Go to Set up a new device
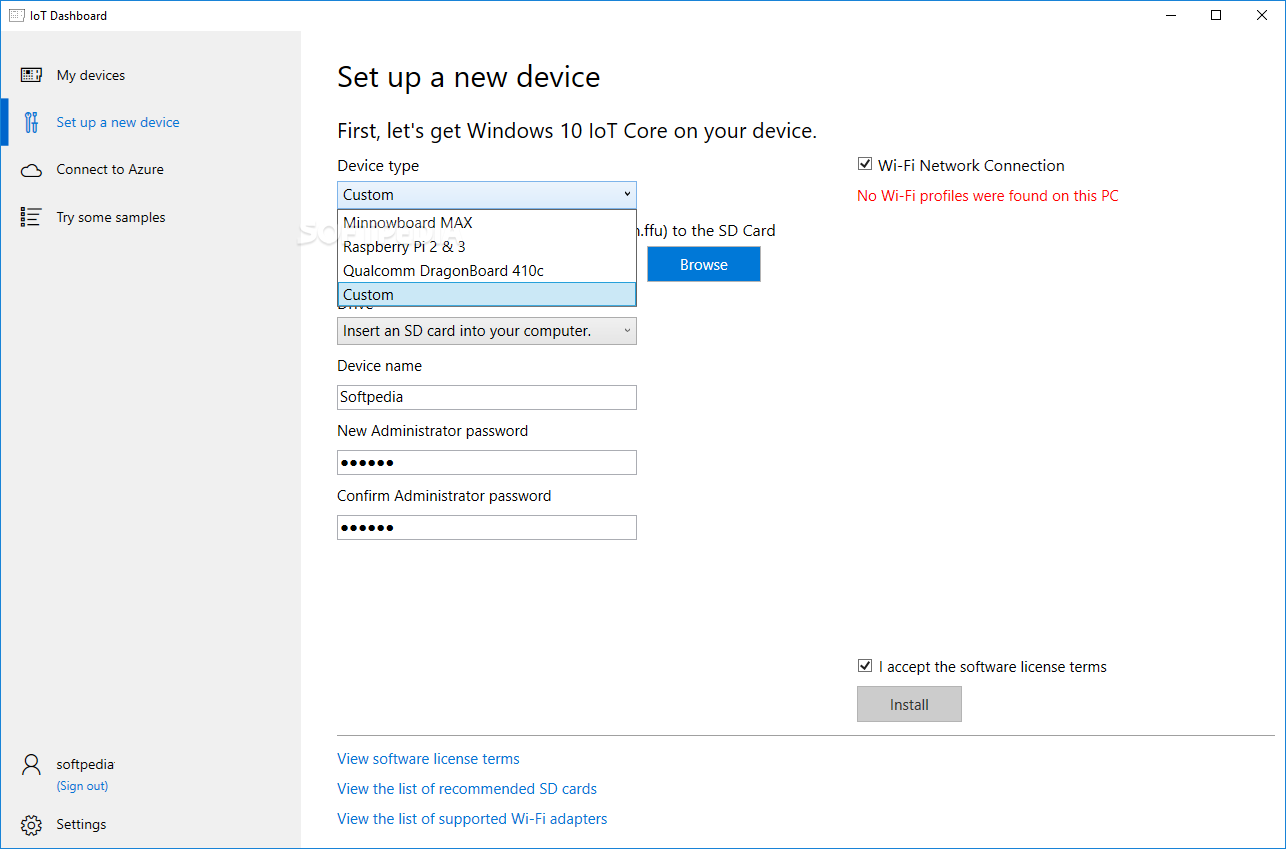Image resolution: width=1286 pixels, height=849 pixels. [118, 122]
